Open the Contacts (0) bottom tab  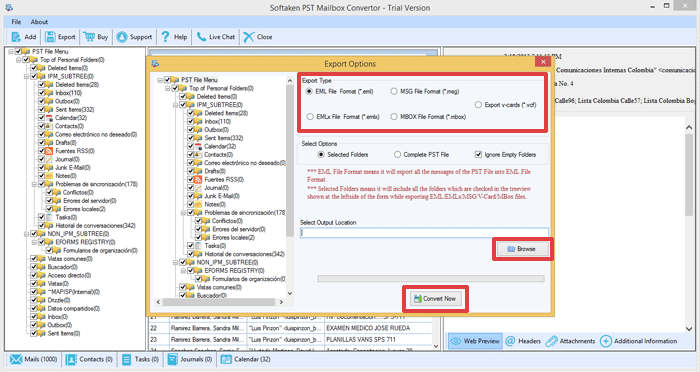click(89, 359)
